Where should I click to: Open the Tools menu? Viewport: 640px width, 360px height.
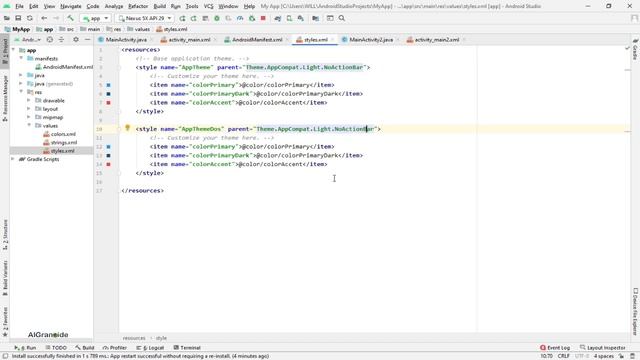pyautogui.click(x=192, y=6)
